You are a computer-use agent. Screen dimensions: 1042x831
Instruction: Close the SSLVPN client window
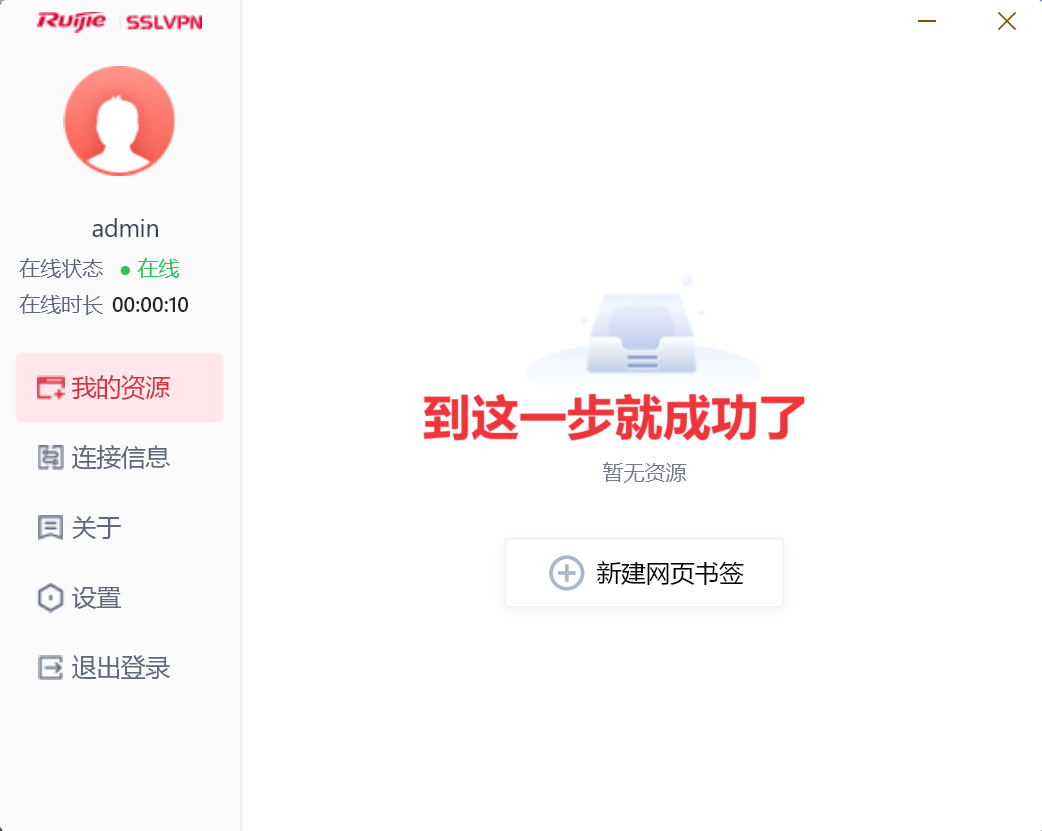click(1007, 21)
